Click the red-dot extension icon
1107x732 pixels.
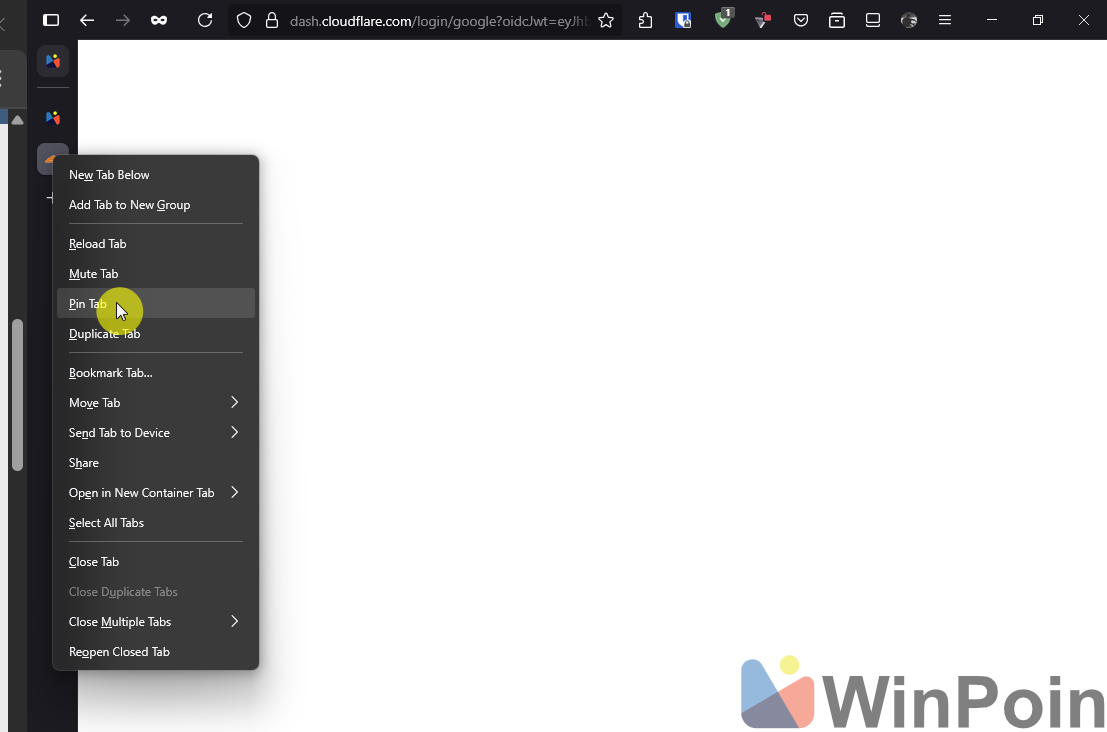(762, 20)
